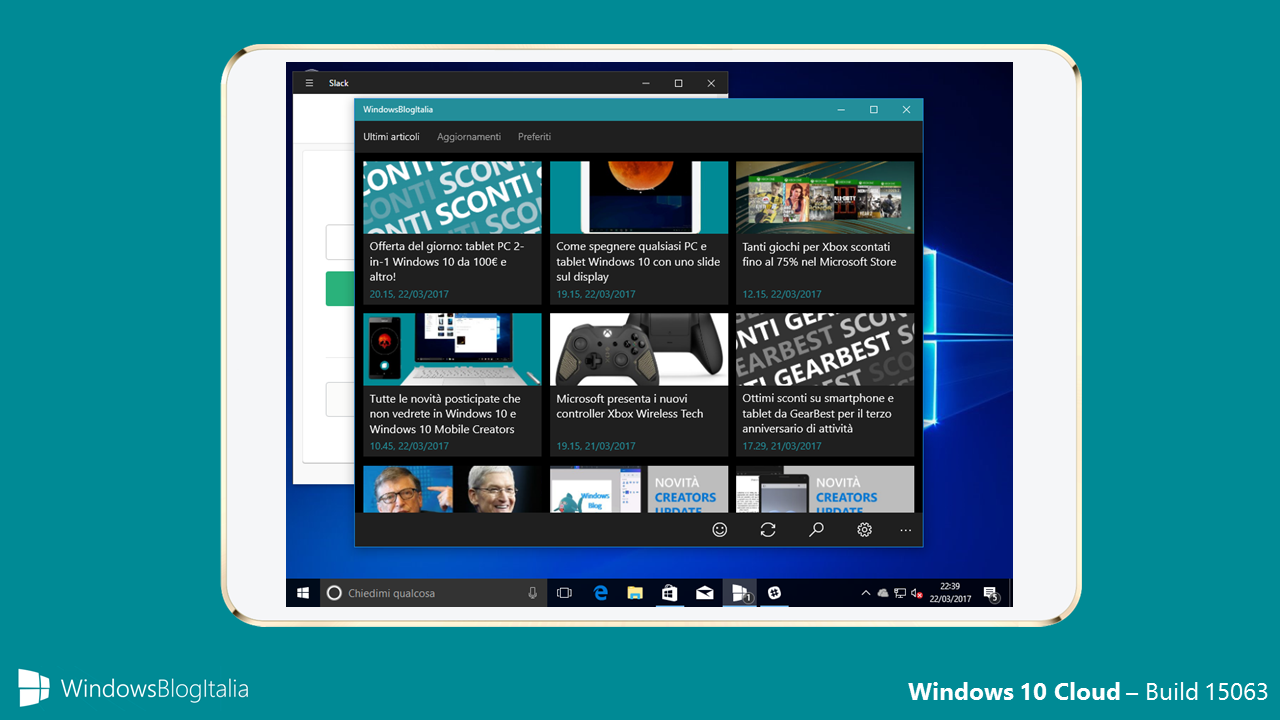The width and height of the screenshot is (1280, 720).
Task: Click the OneDrive cloud tray icon
Action: point(883,593)
